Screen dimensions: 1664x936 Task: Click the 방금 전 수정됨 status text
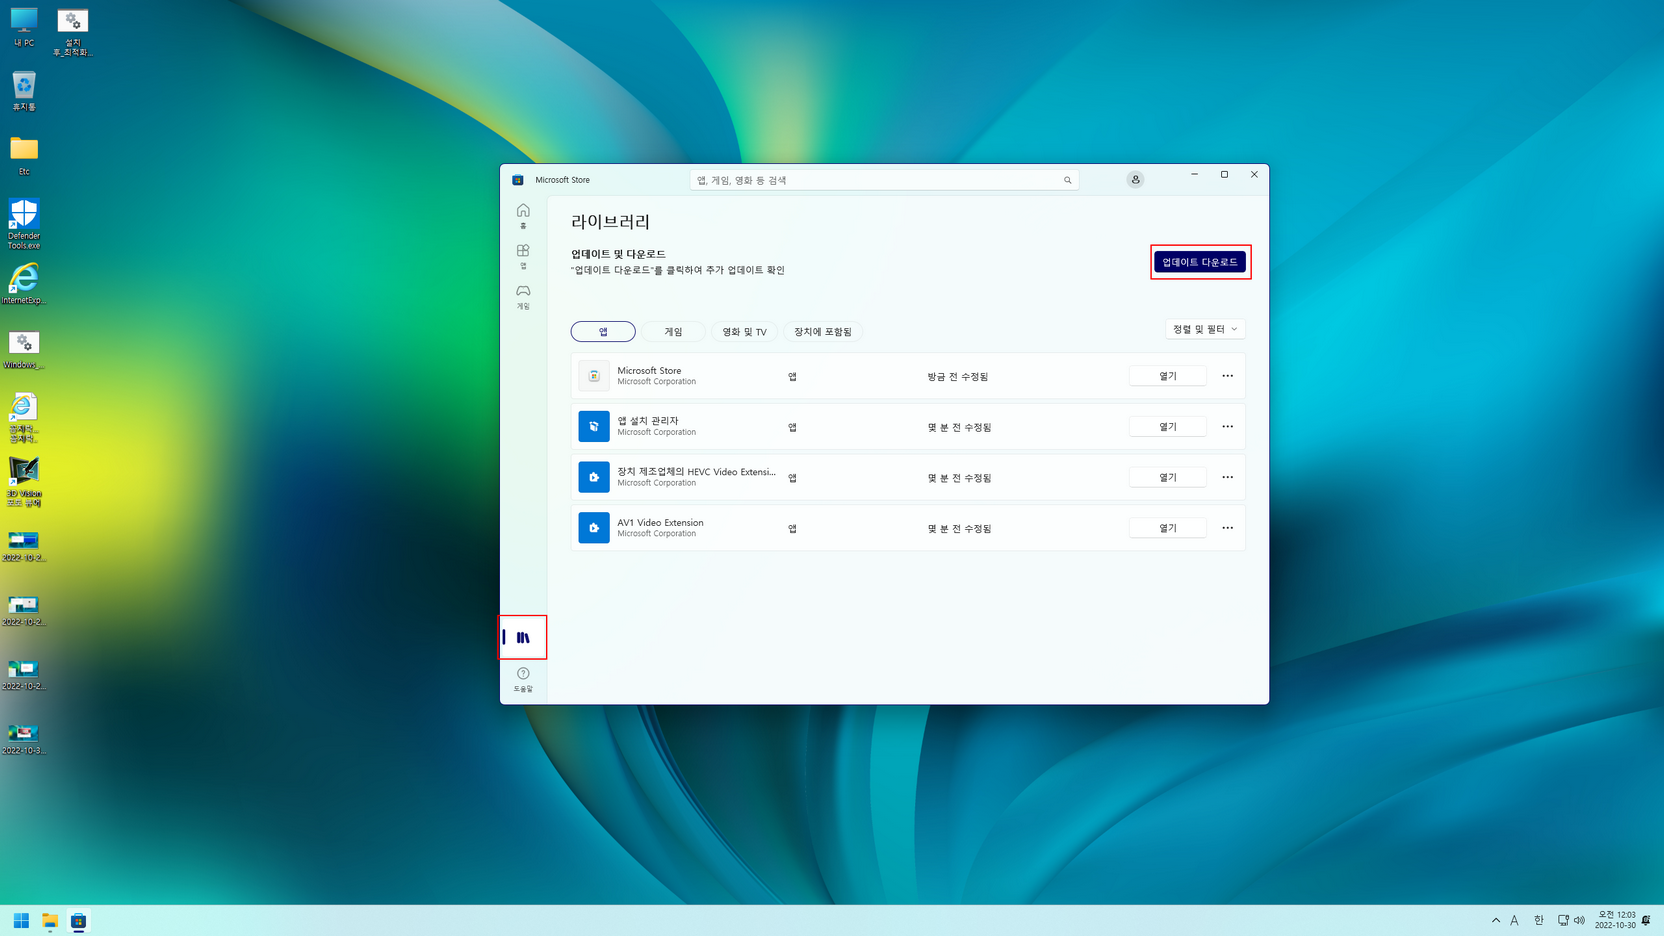[x=958, y=377]
